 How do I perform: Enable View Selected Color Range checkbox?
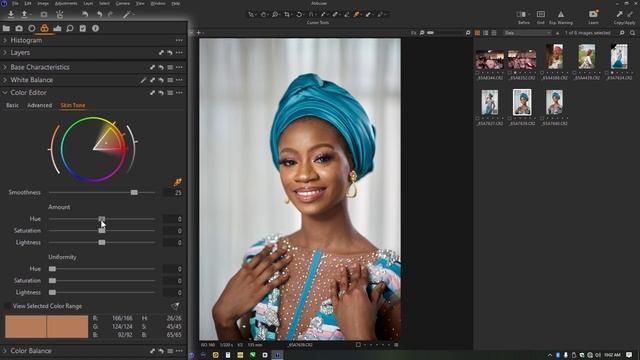7,306
